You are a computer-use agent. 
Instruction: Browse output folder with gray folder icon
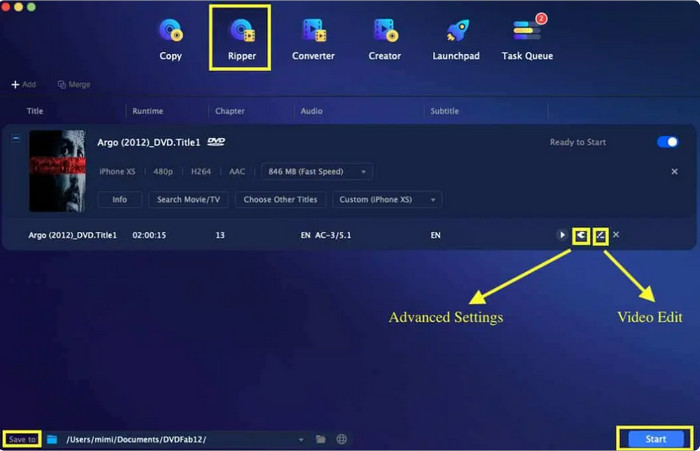tap(321, 439)
